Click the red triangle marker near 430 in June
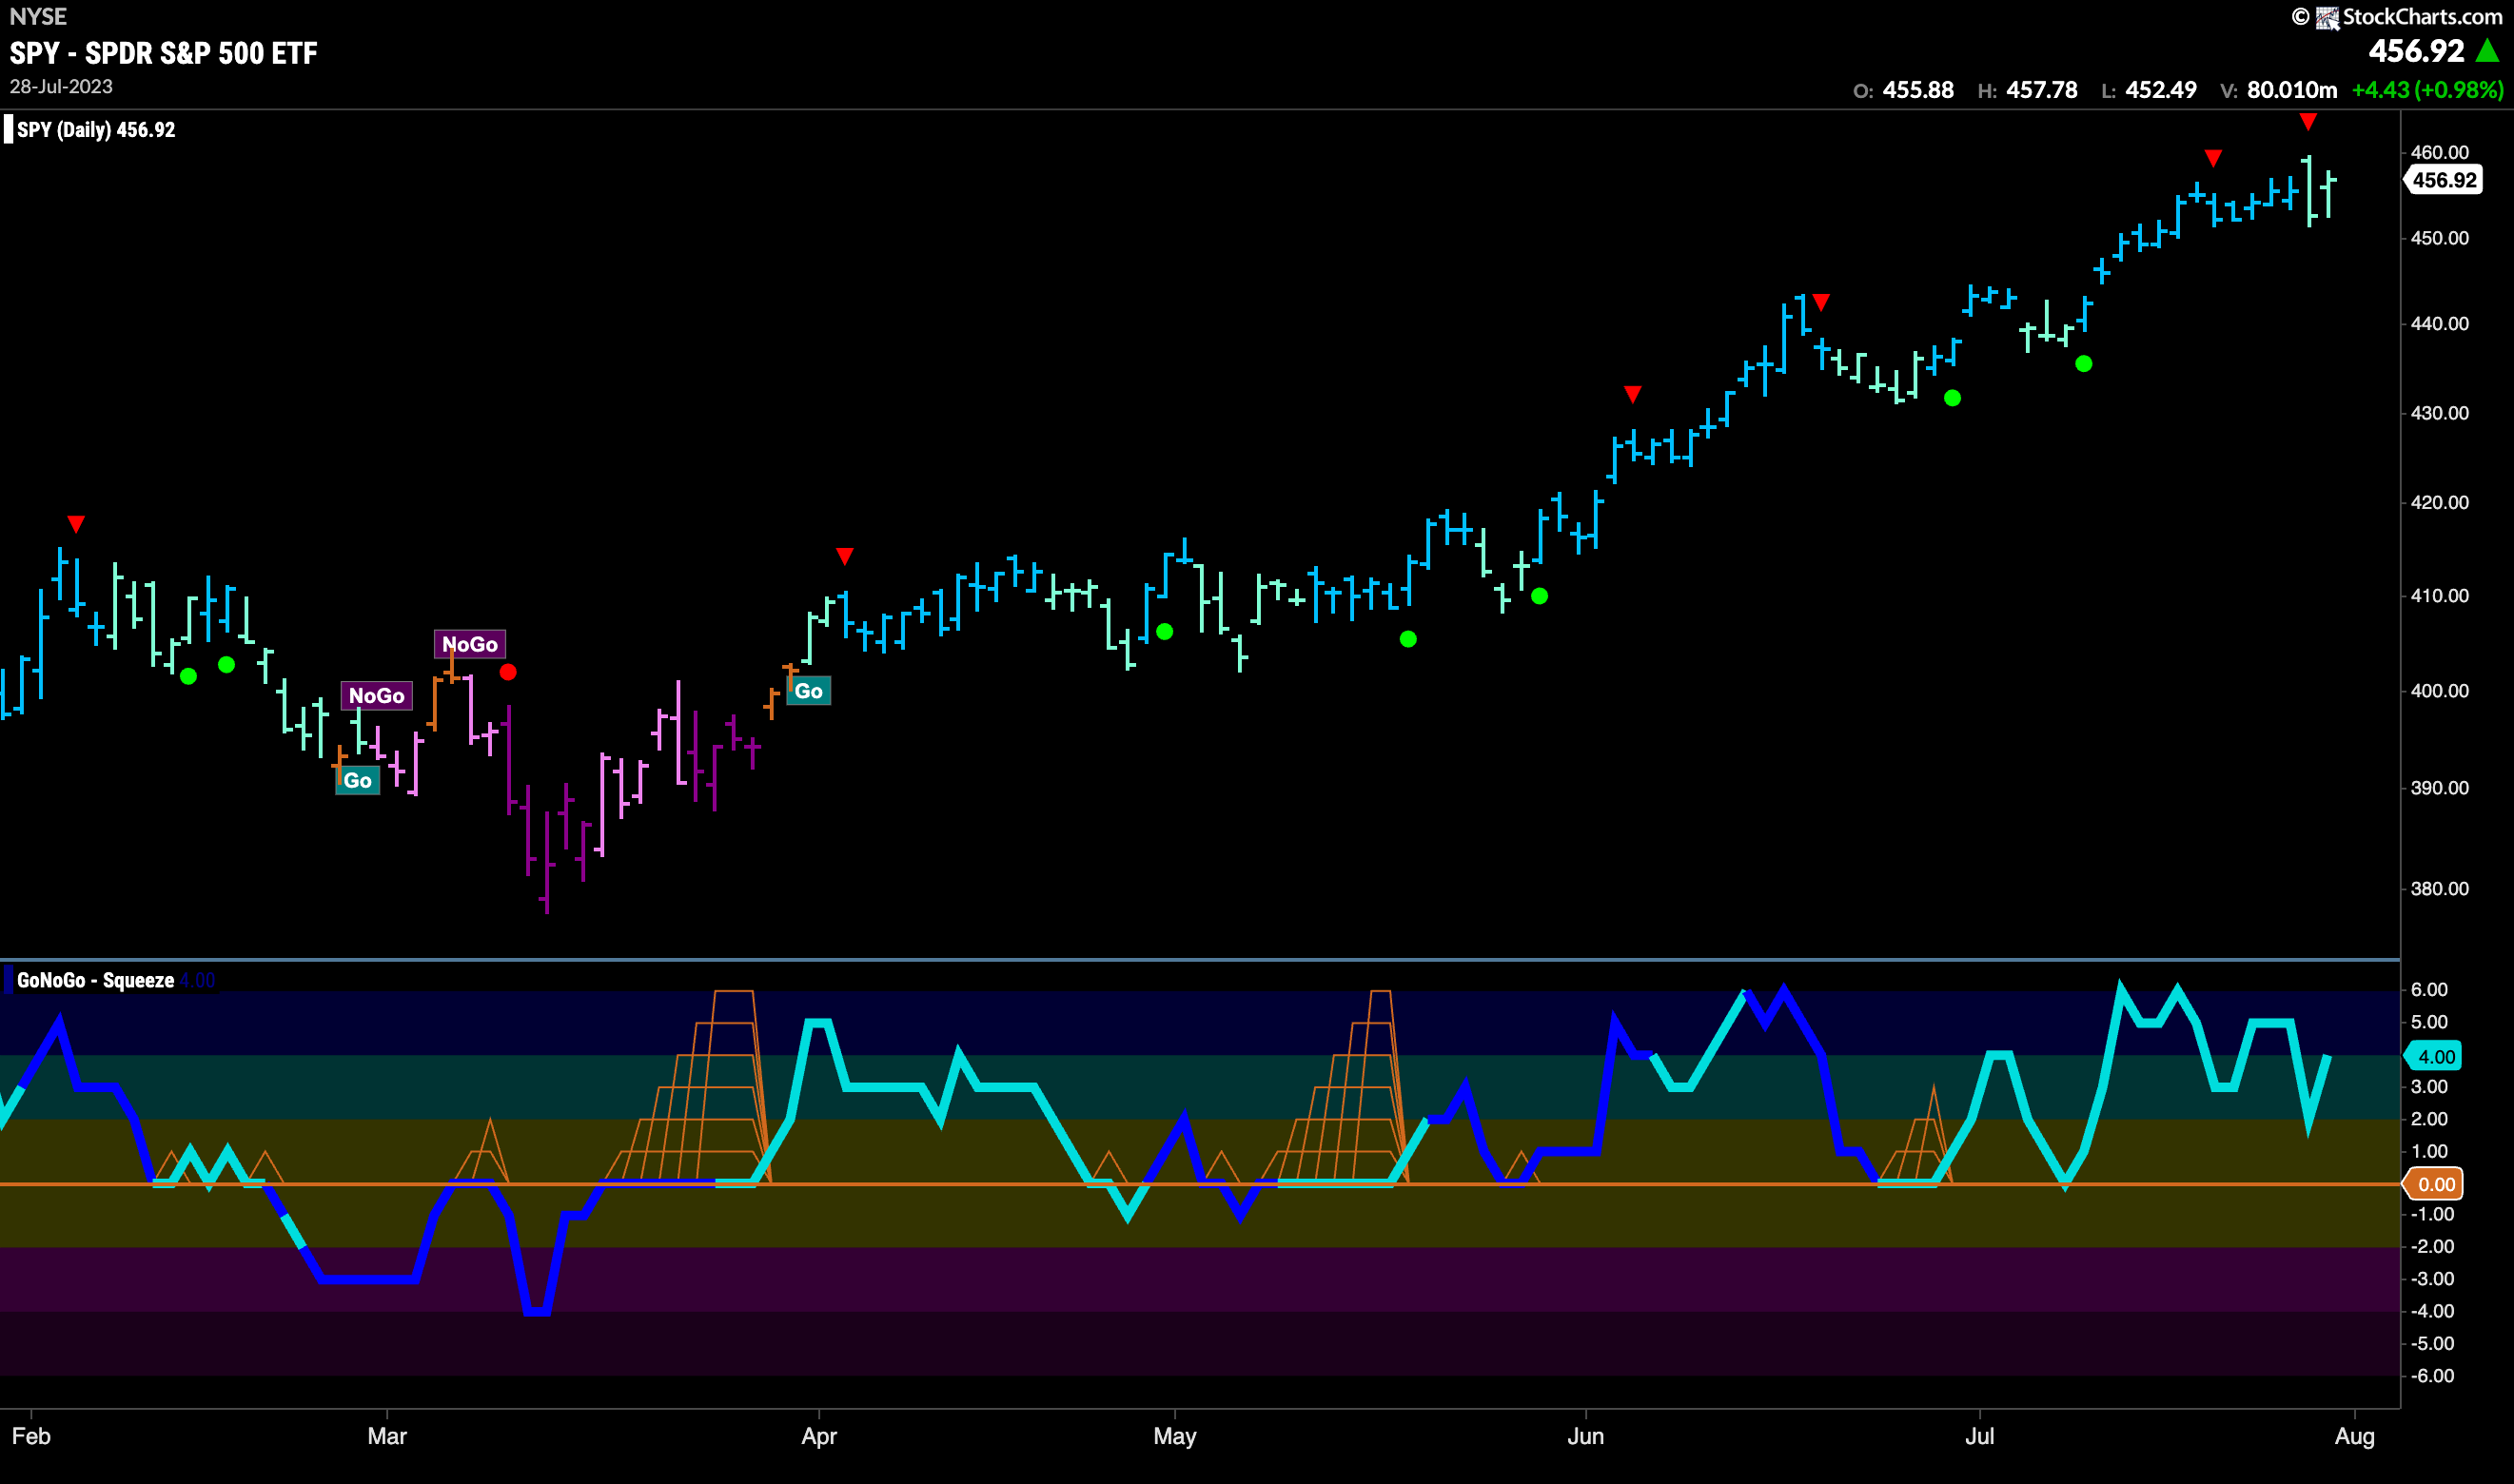 click(1633, 394)
